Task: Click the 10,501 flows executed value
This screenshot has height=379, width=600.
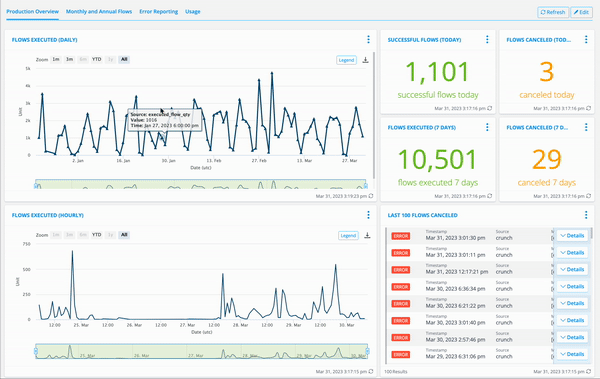Action: [x=437, y=159]
